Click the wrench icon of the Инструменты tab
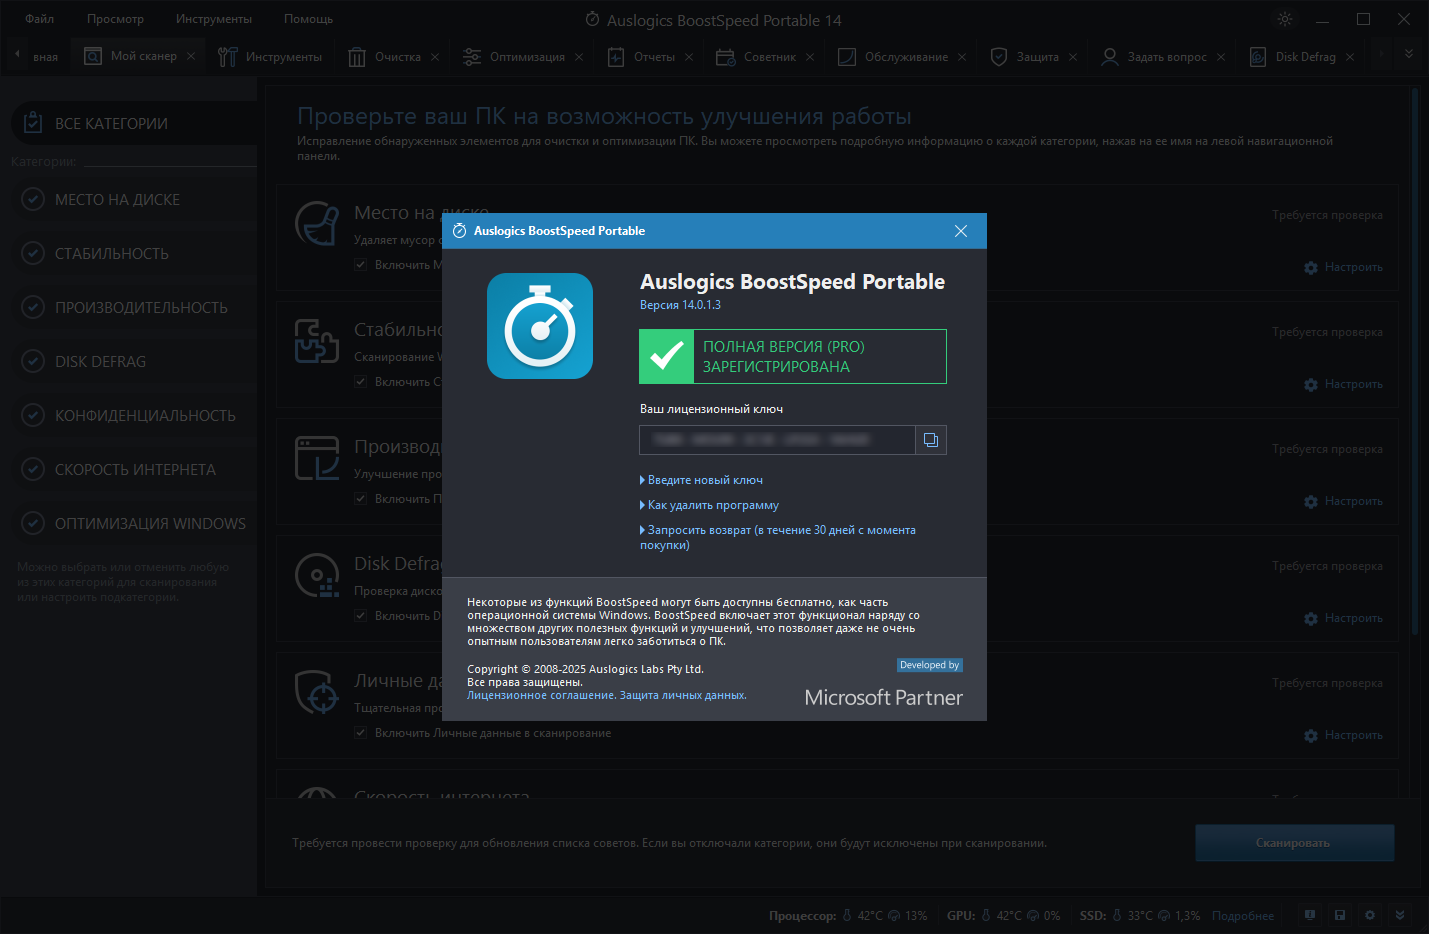The height and width of the screenshot is (934, 1429). 228,57
